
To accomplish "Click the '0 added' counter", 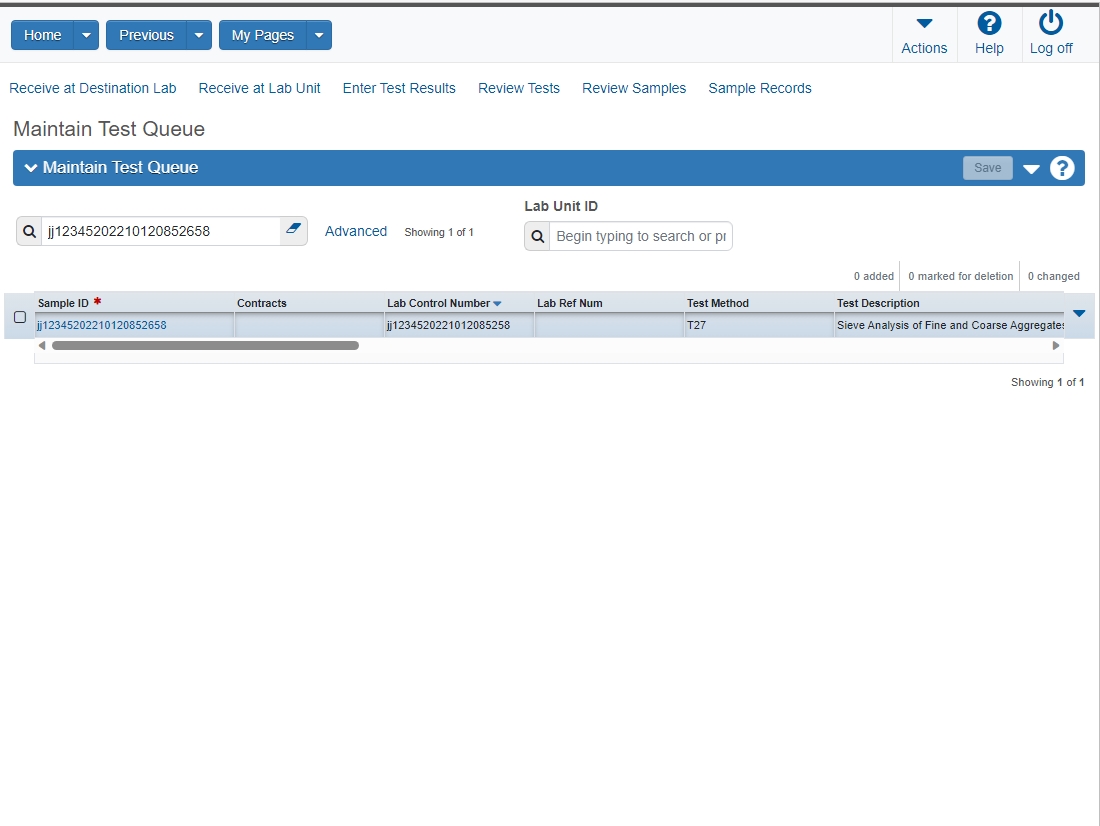I will click(873, 277).
